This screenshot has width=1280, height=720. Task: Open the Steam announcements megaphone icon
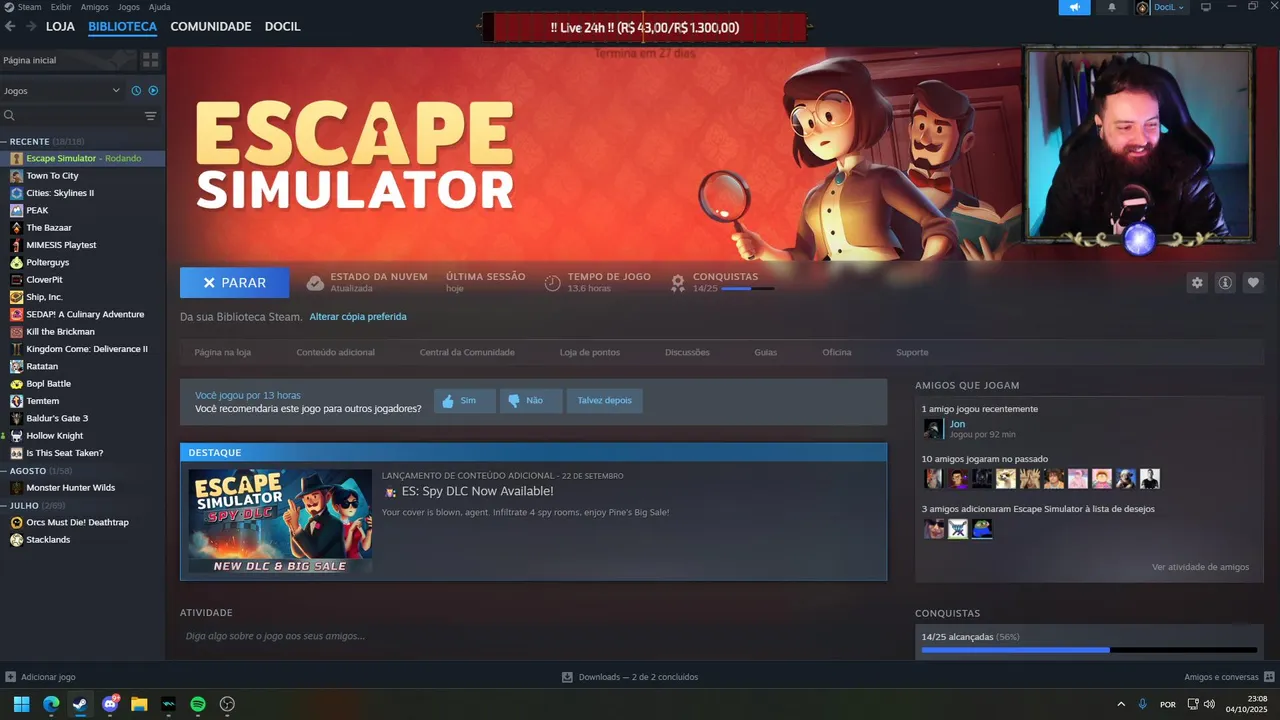pos(1075,7)
